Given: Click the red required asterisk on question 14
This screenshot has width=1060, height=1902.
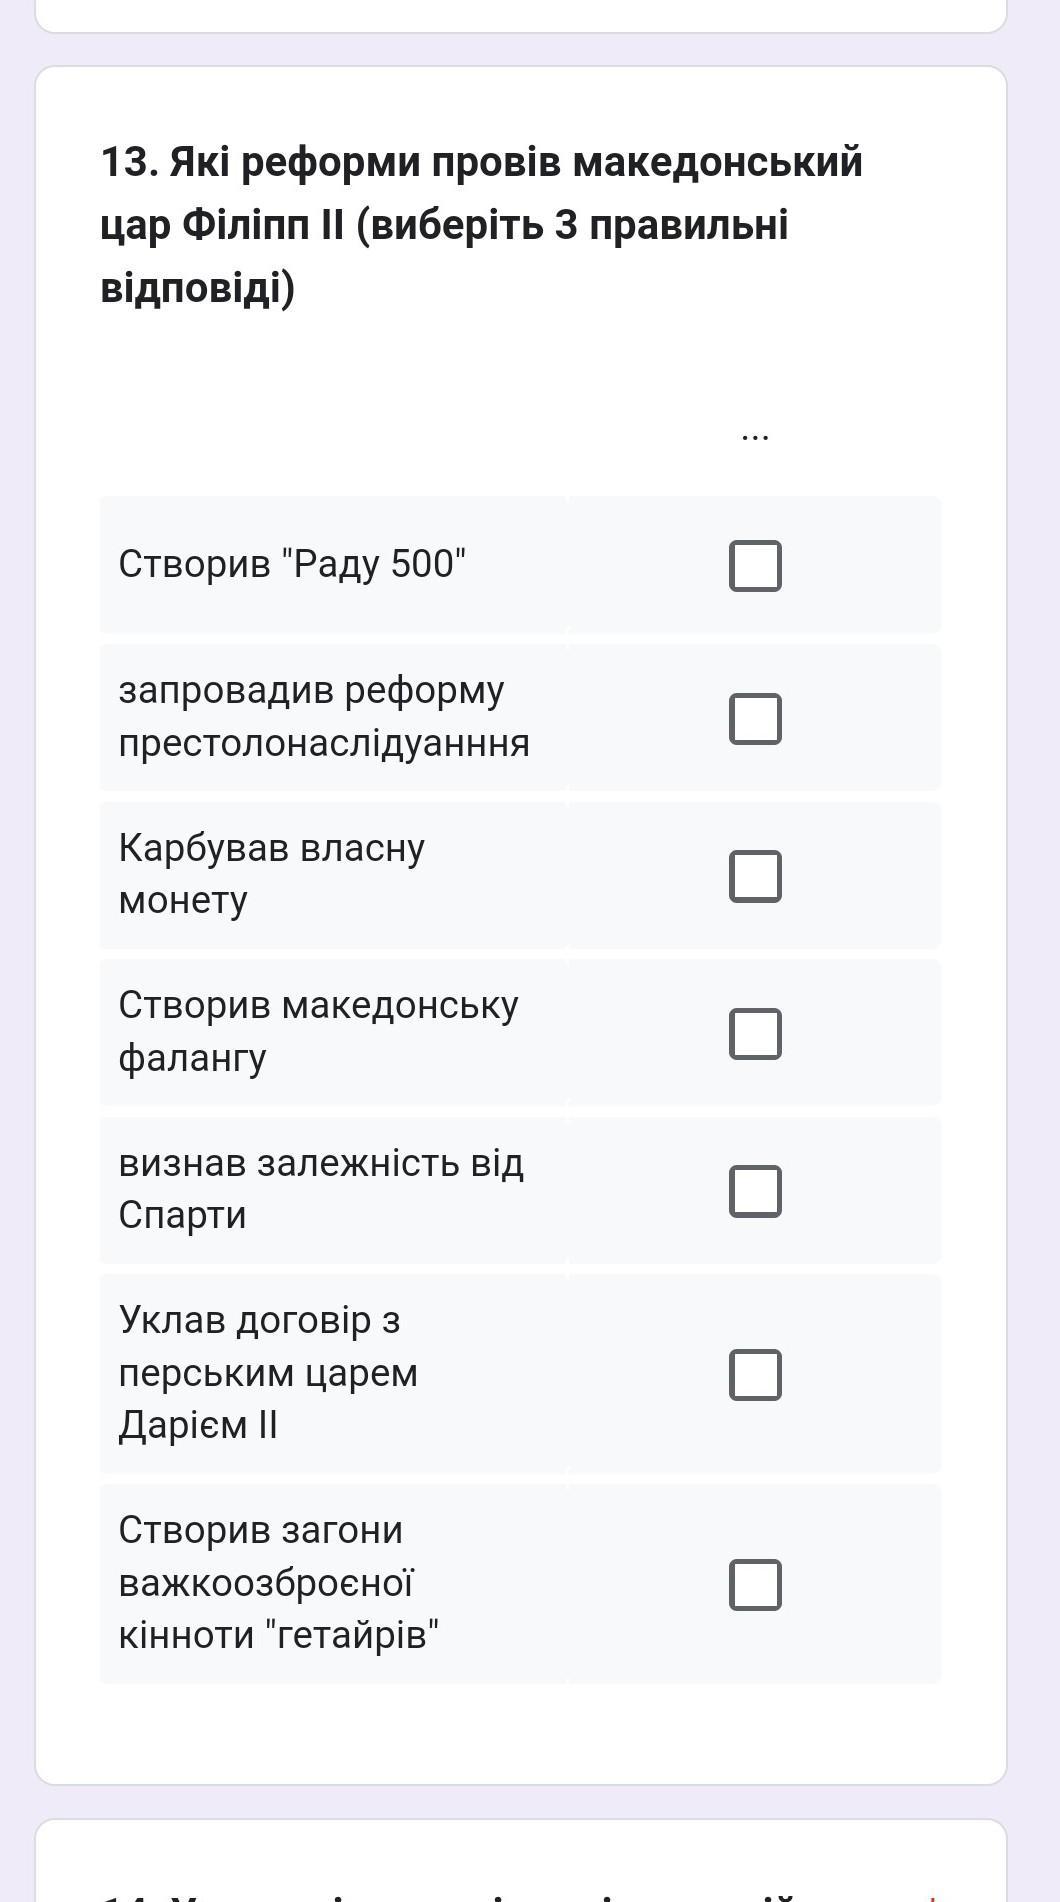Looking at the screenshot, I should 932,1896.
